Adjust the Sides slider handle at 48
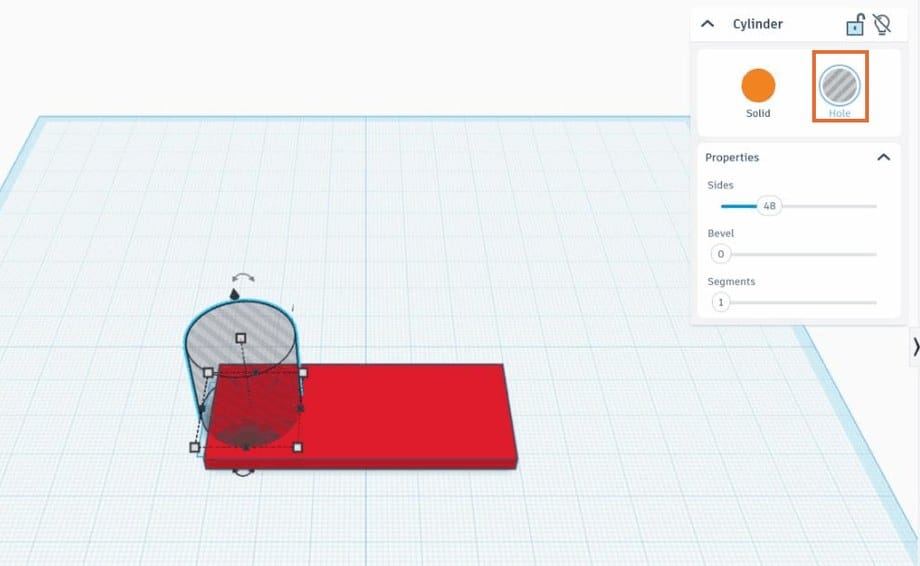This screenshot has width=920, height=566. (769, 206)
